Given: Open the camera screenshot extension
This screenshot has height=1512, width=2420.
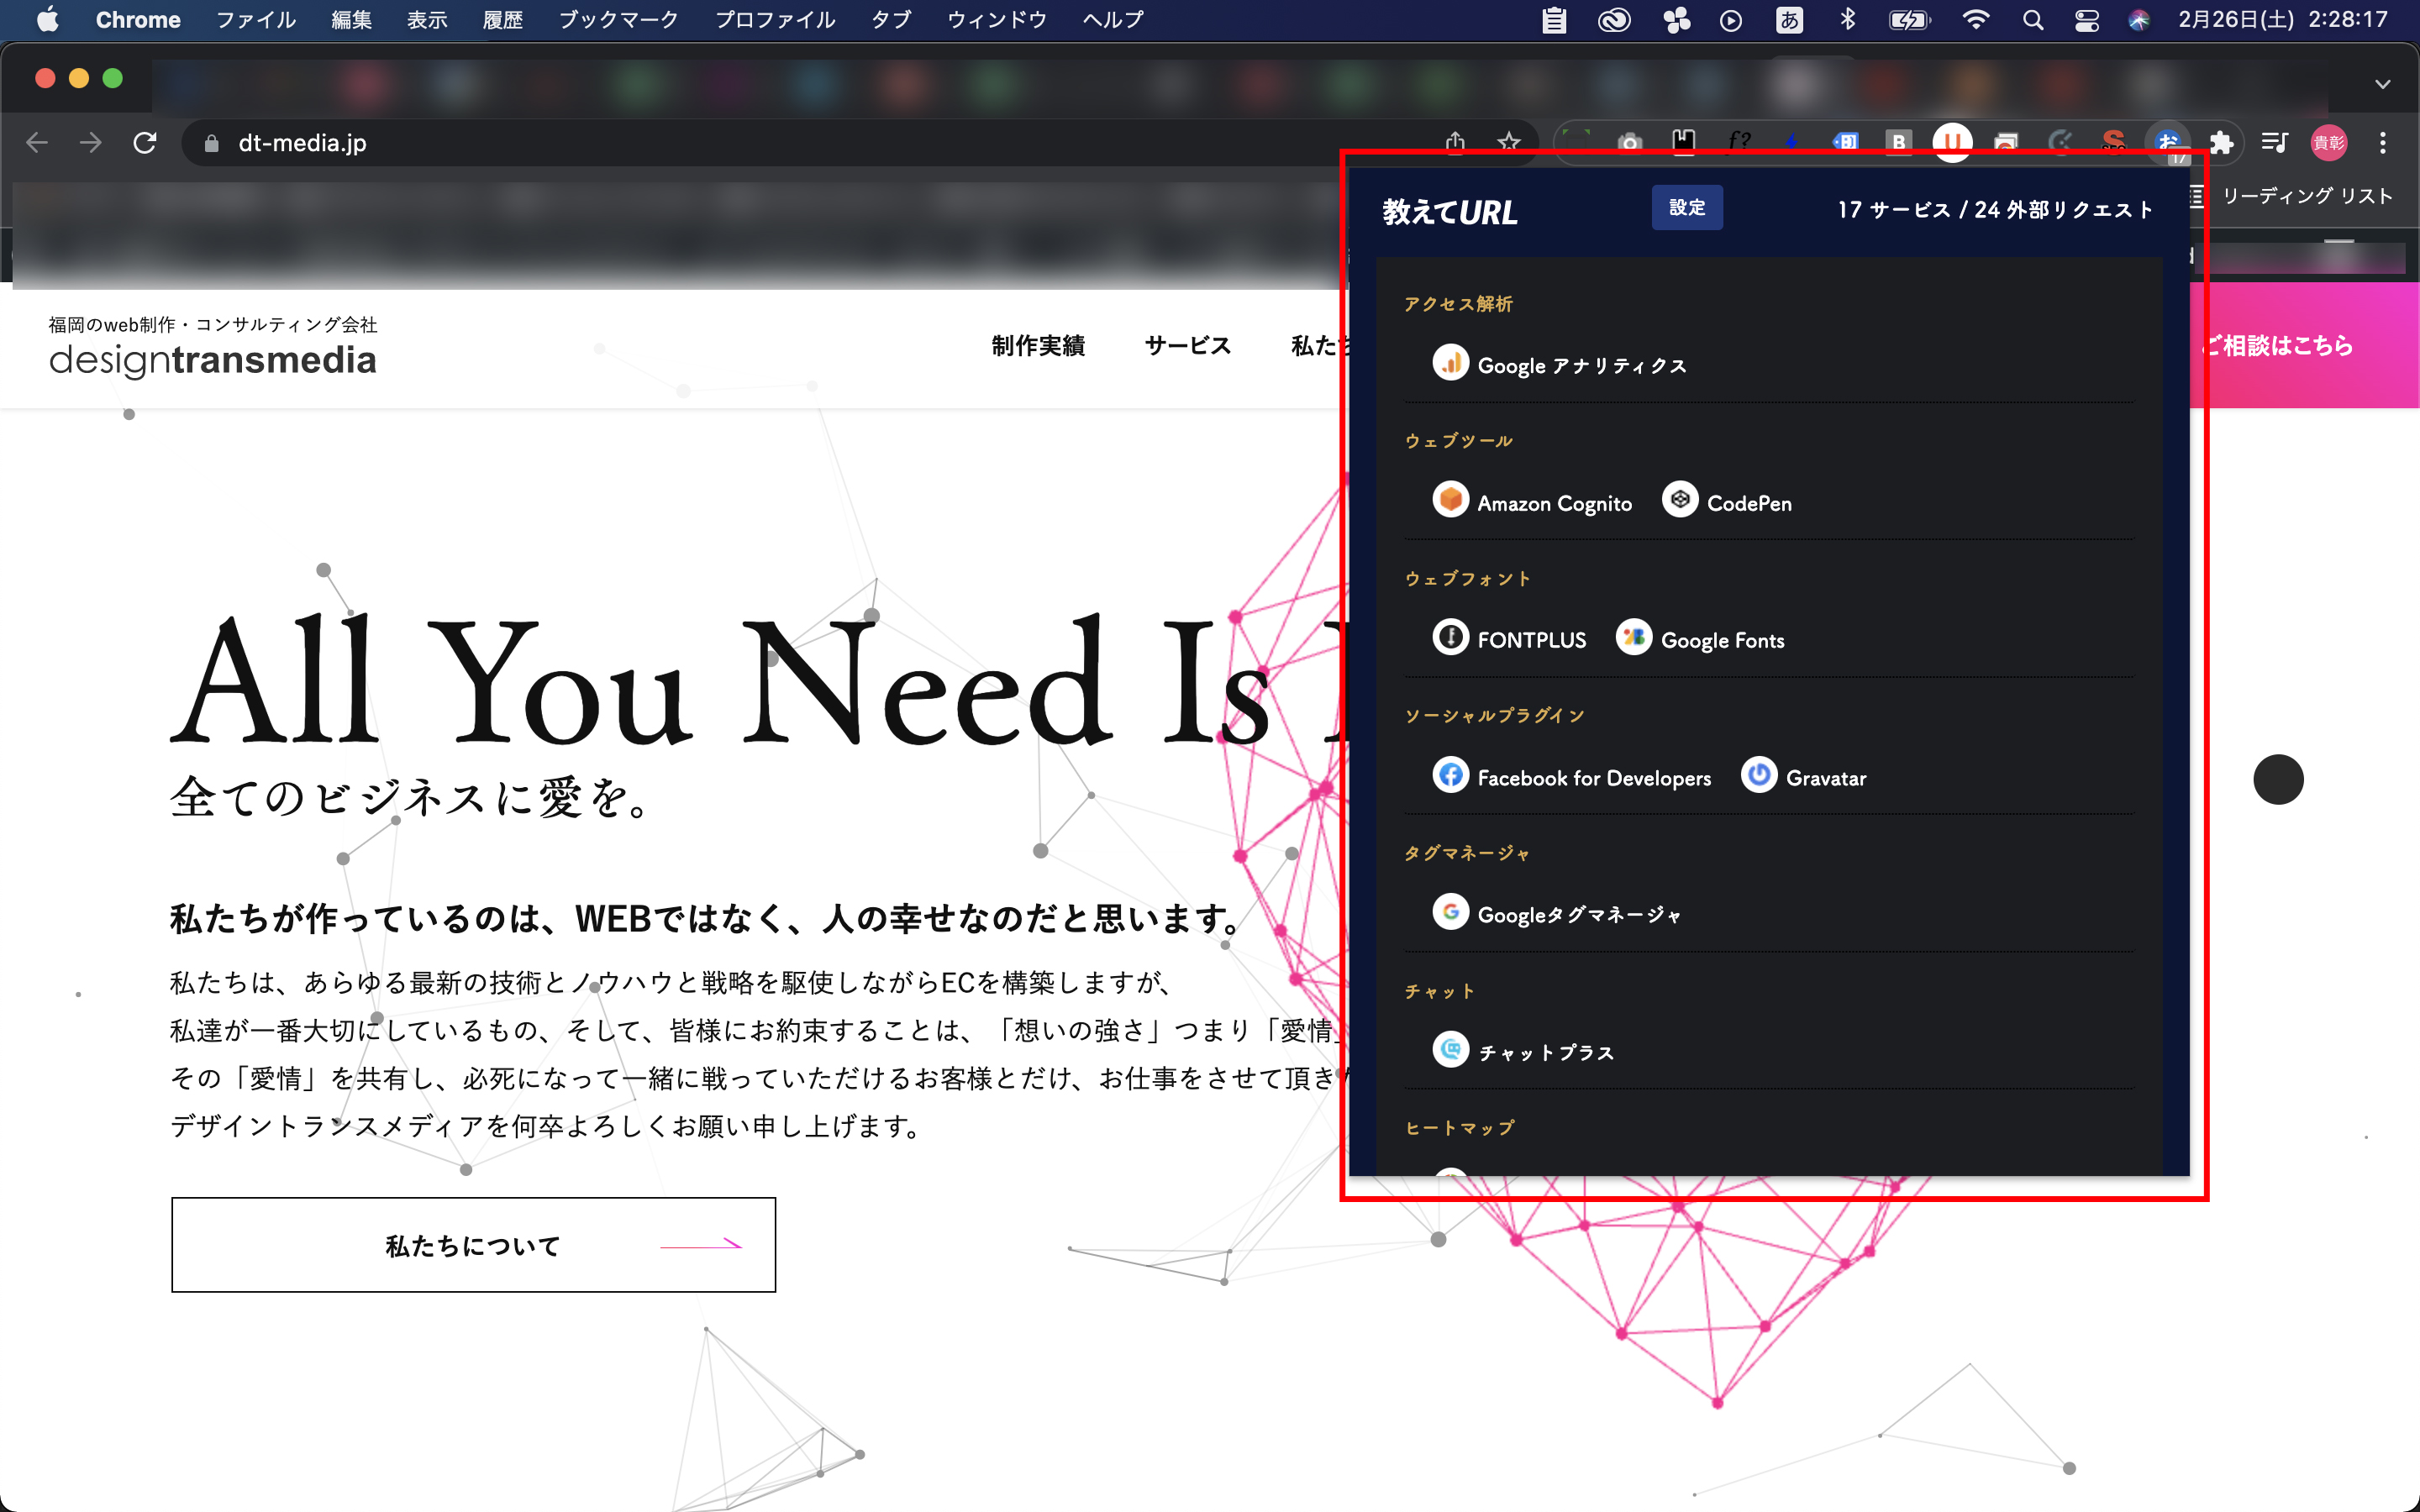Looking at the screenshot, I should coord(1630,143).
